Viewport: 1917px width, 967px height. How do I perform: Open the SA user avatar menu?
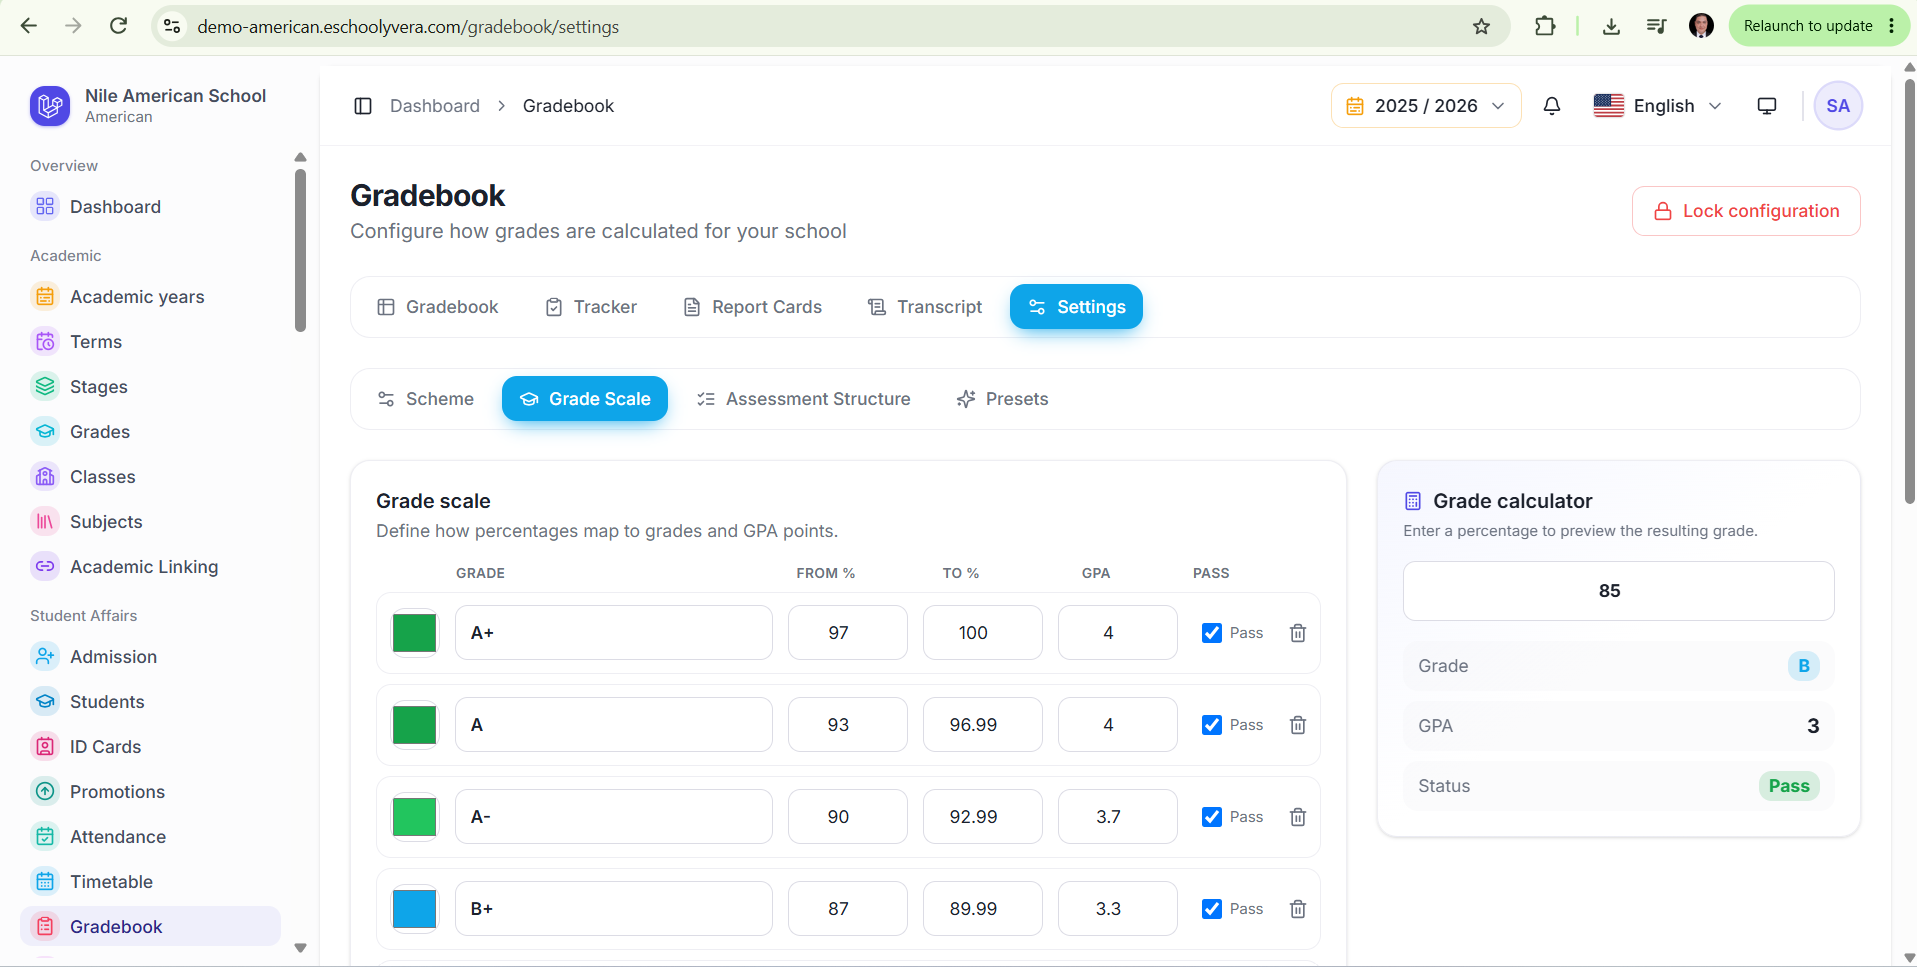tap(1838, 106)
